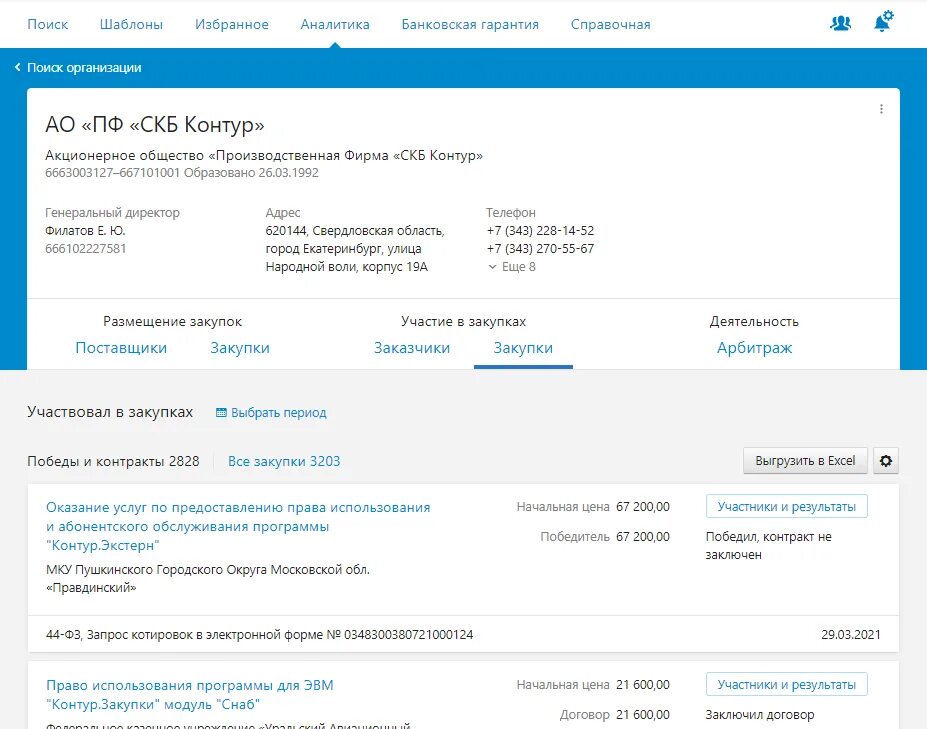This screenshot has height=729, width=927.
Task: Go back to Поиск организации
Action: point(84,67)
